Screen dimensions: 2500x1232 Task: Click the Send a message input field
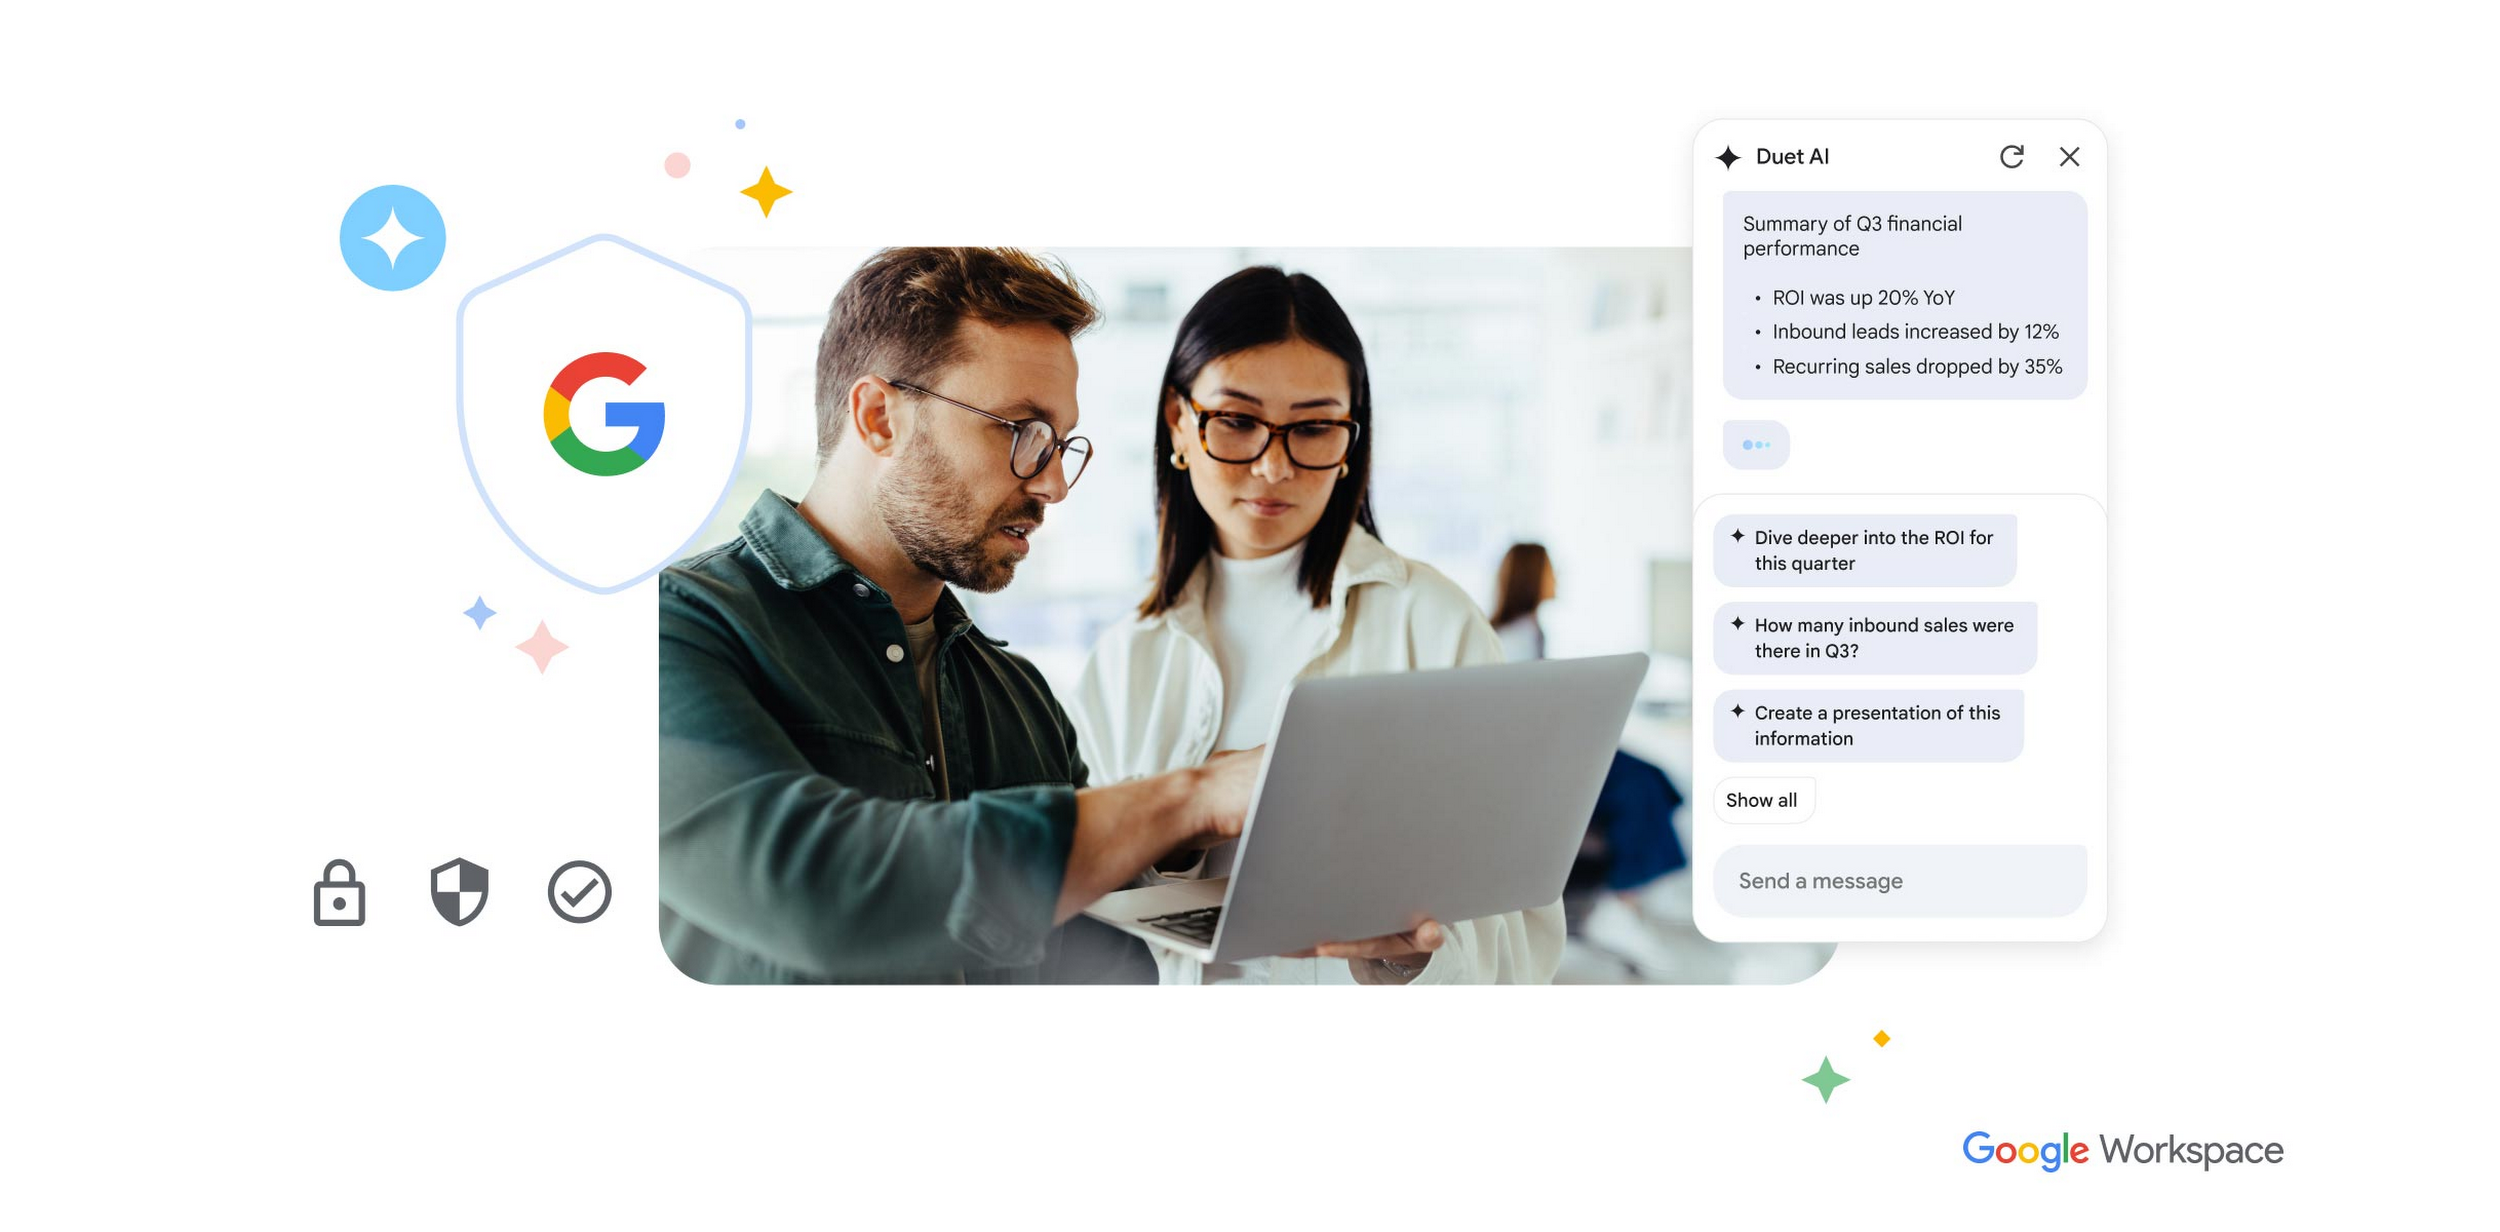pos(1901,880)
